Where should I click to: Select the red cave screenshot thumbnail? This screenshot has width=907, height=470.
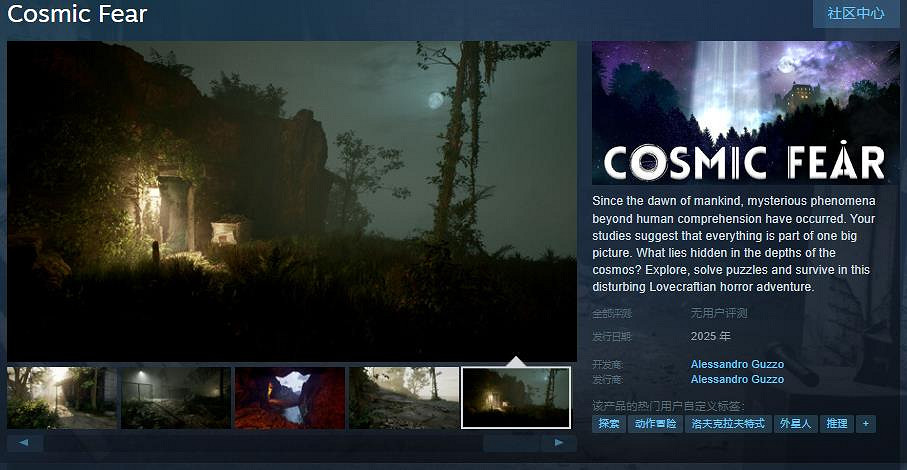(x=289, y=397)
